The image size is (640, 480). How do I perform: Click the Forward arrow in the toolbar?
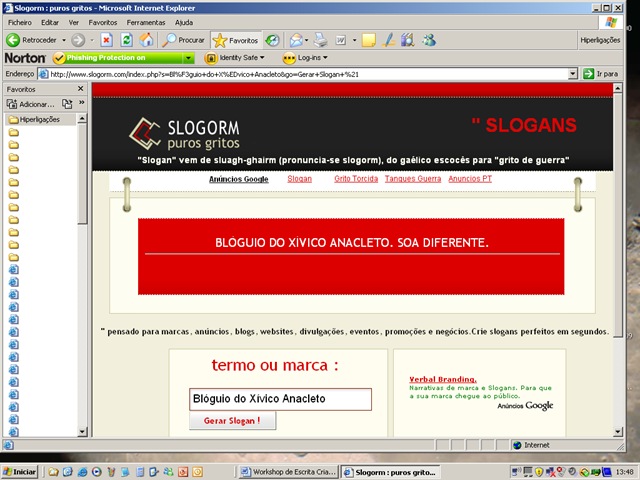point(78,40)
